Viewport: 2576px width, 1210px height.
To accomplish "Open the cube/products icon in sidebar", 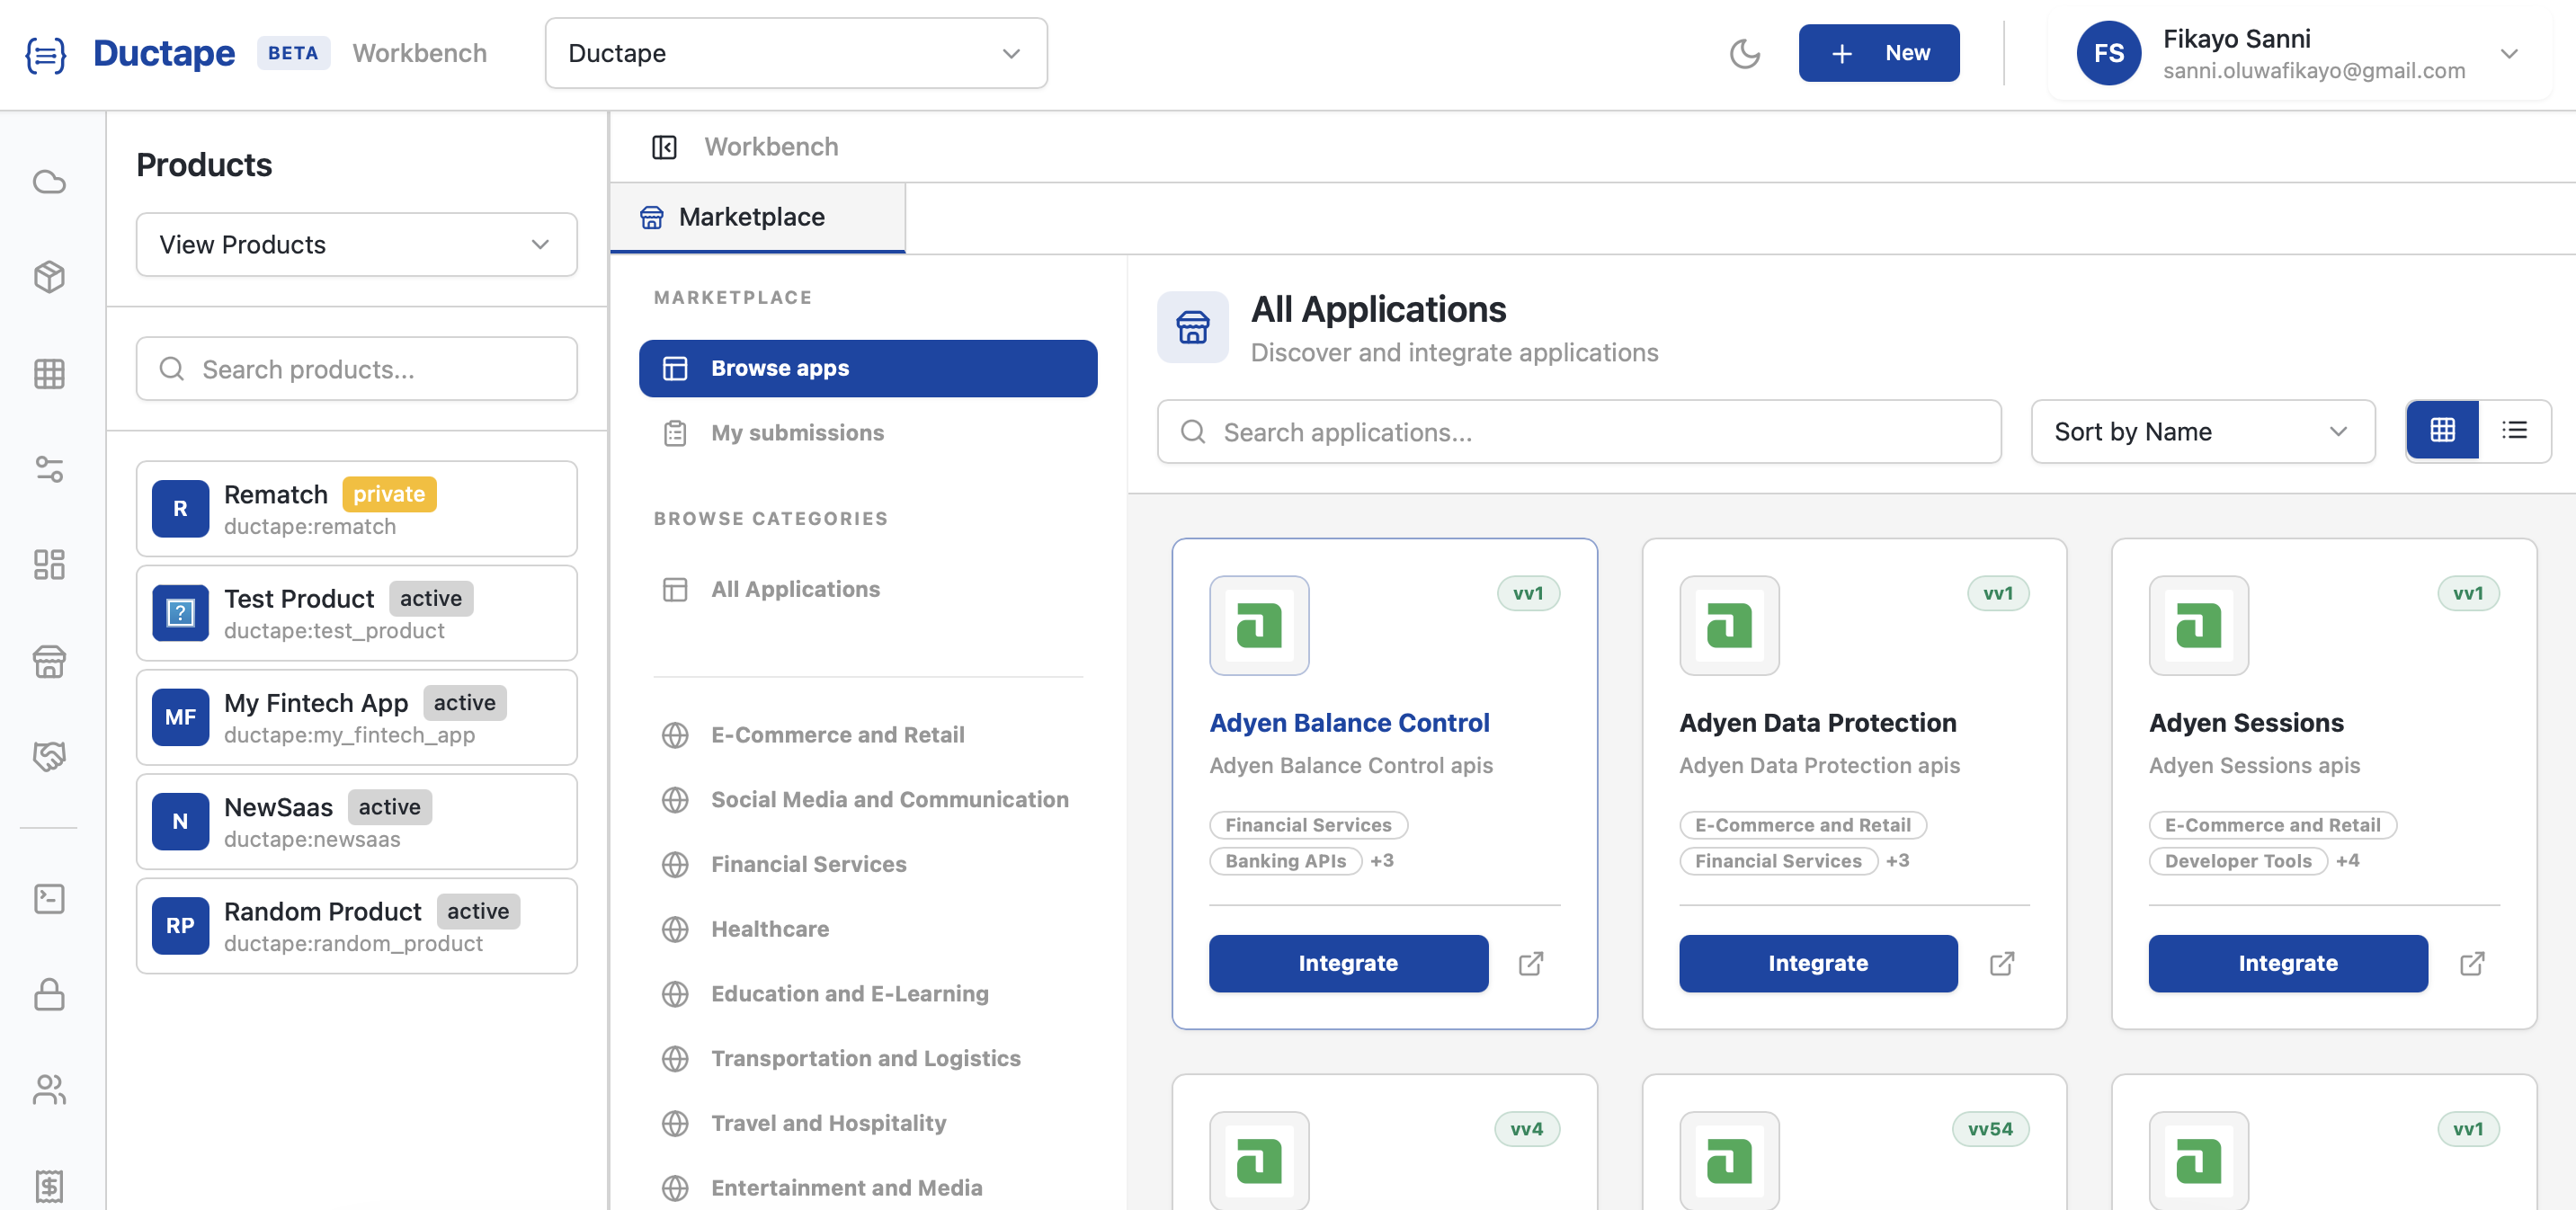I will 49,277.
